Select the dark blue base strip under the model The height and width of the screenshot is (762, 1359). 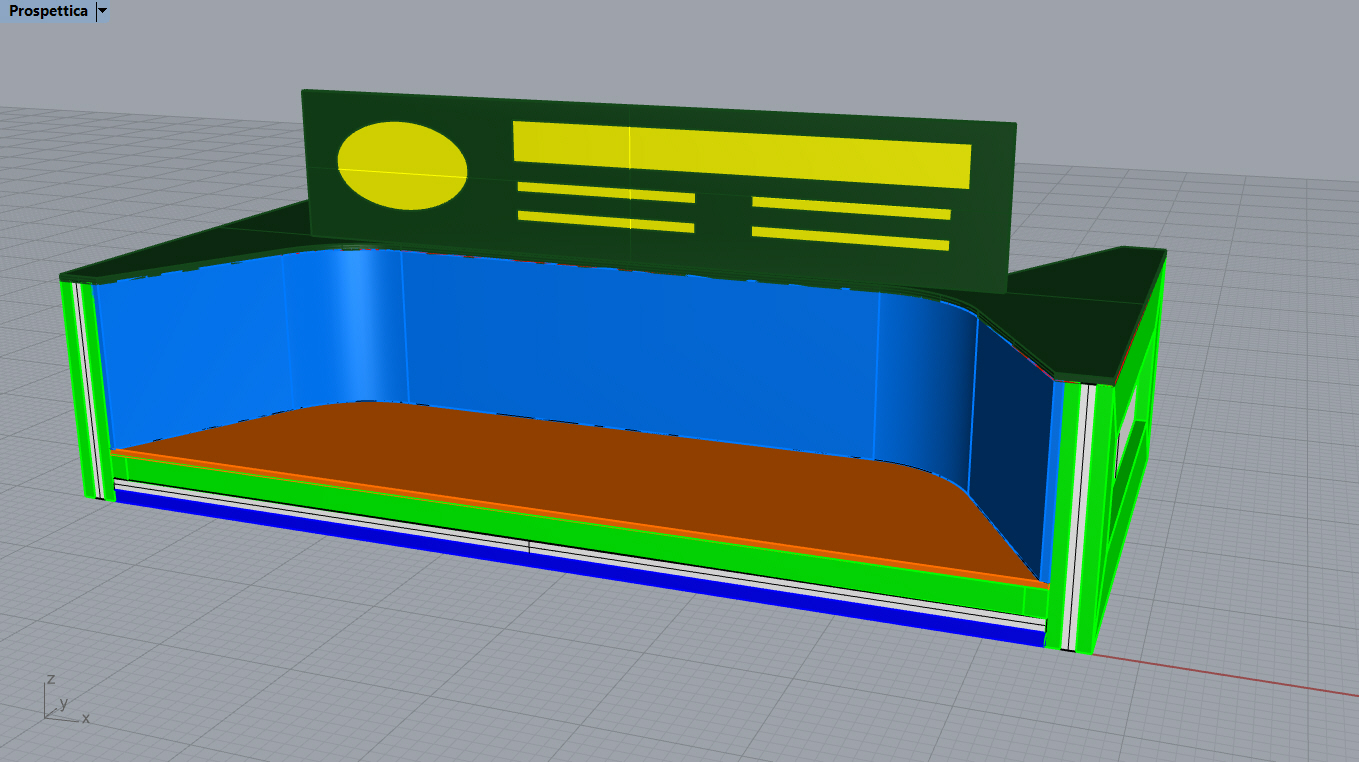pyautogui.click(x=580, y=567)
